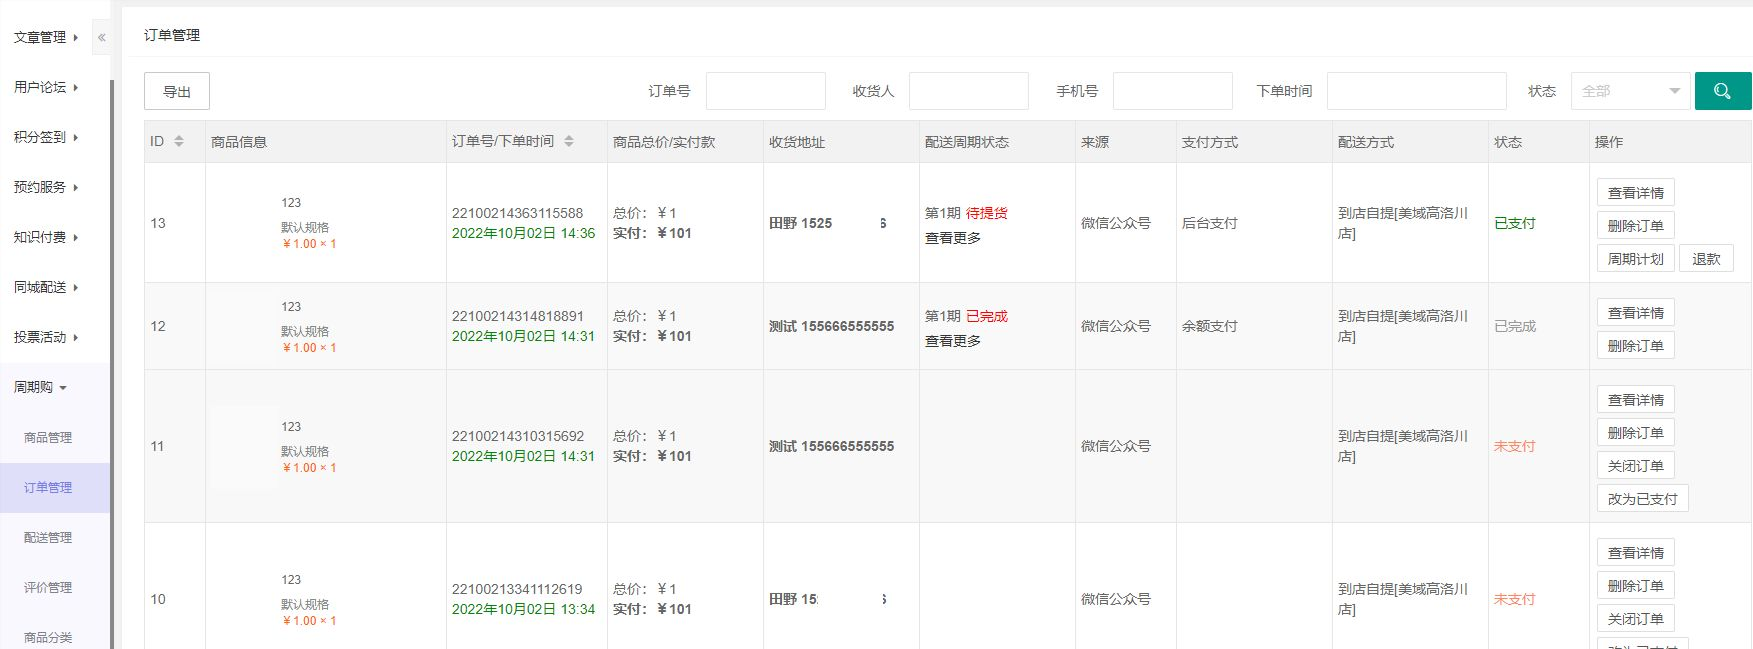Expand the 同城配送 sidebar menu

point(45,287)
